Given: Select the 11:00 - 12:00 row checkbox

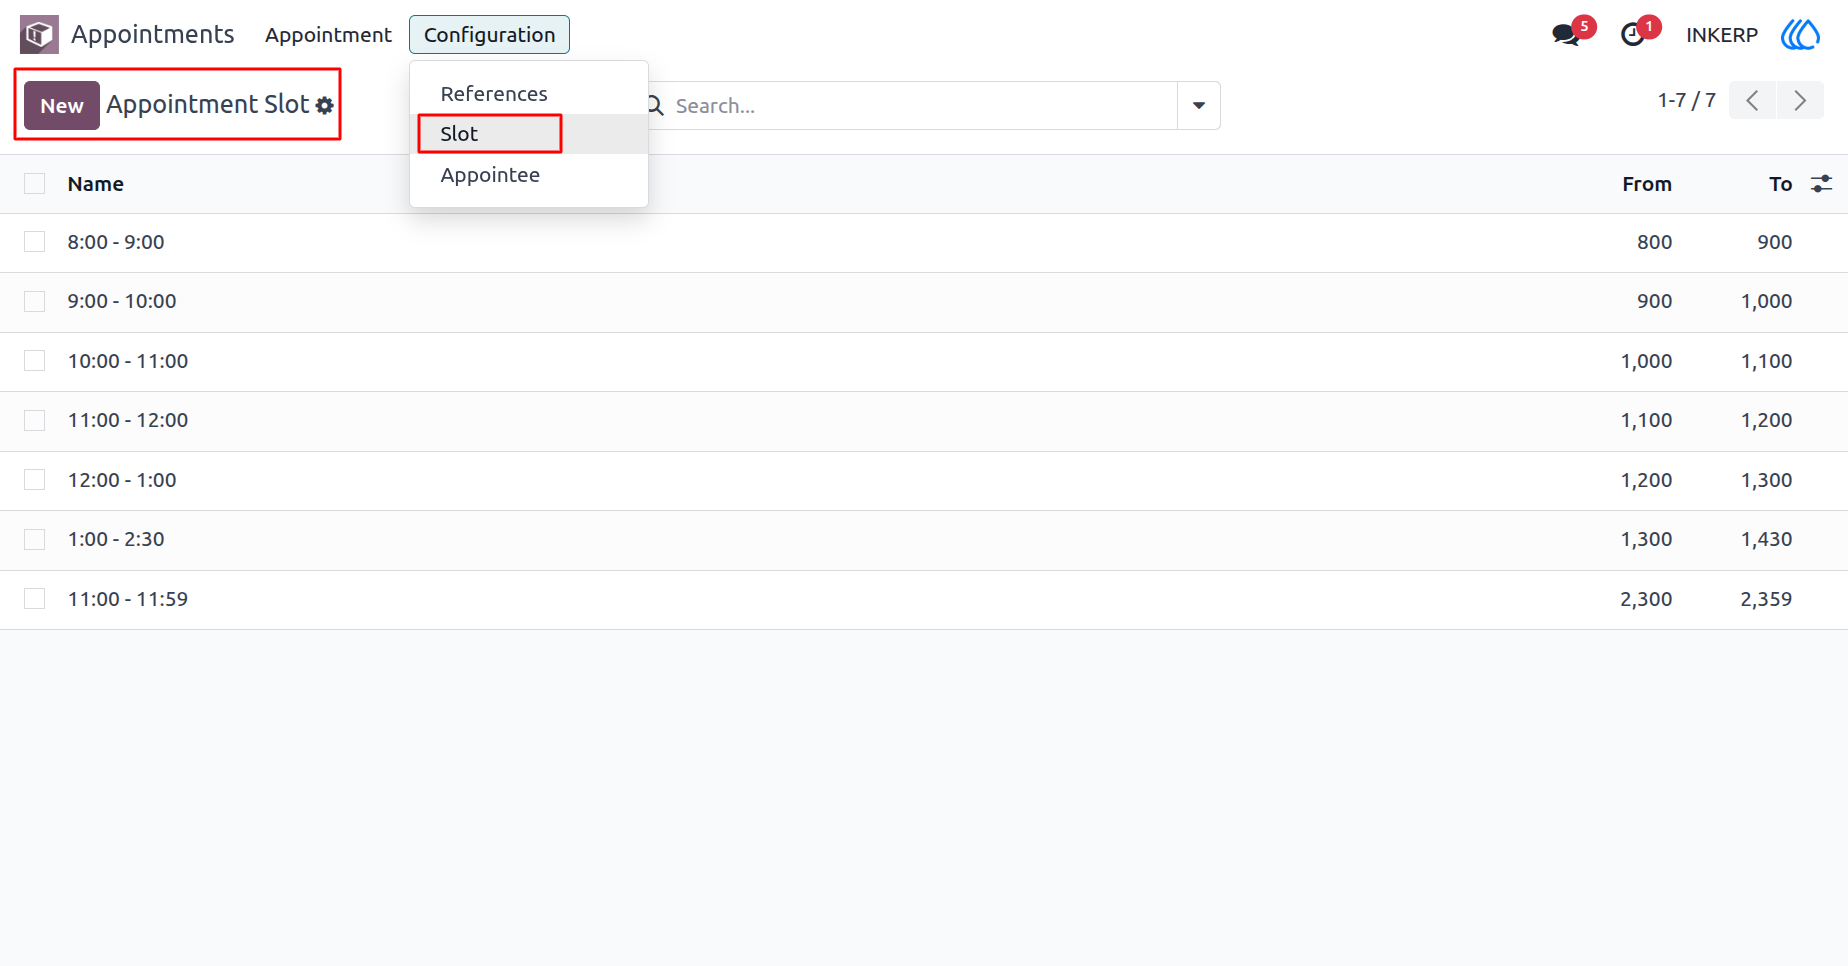Looking at the screenshot, I should pos(35,420).
